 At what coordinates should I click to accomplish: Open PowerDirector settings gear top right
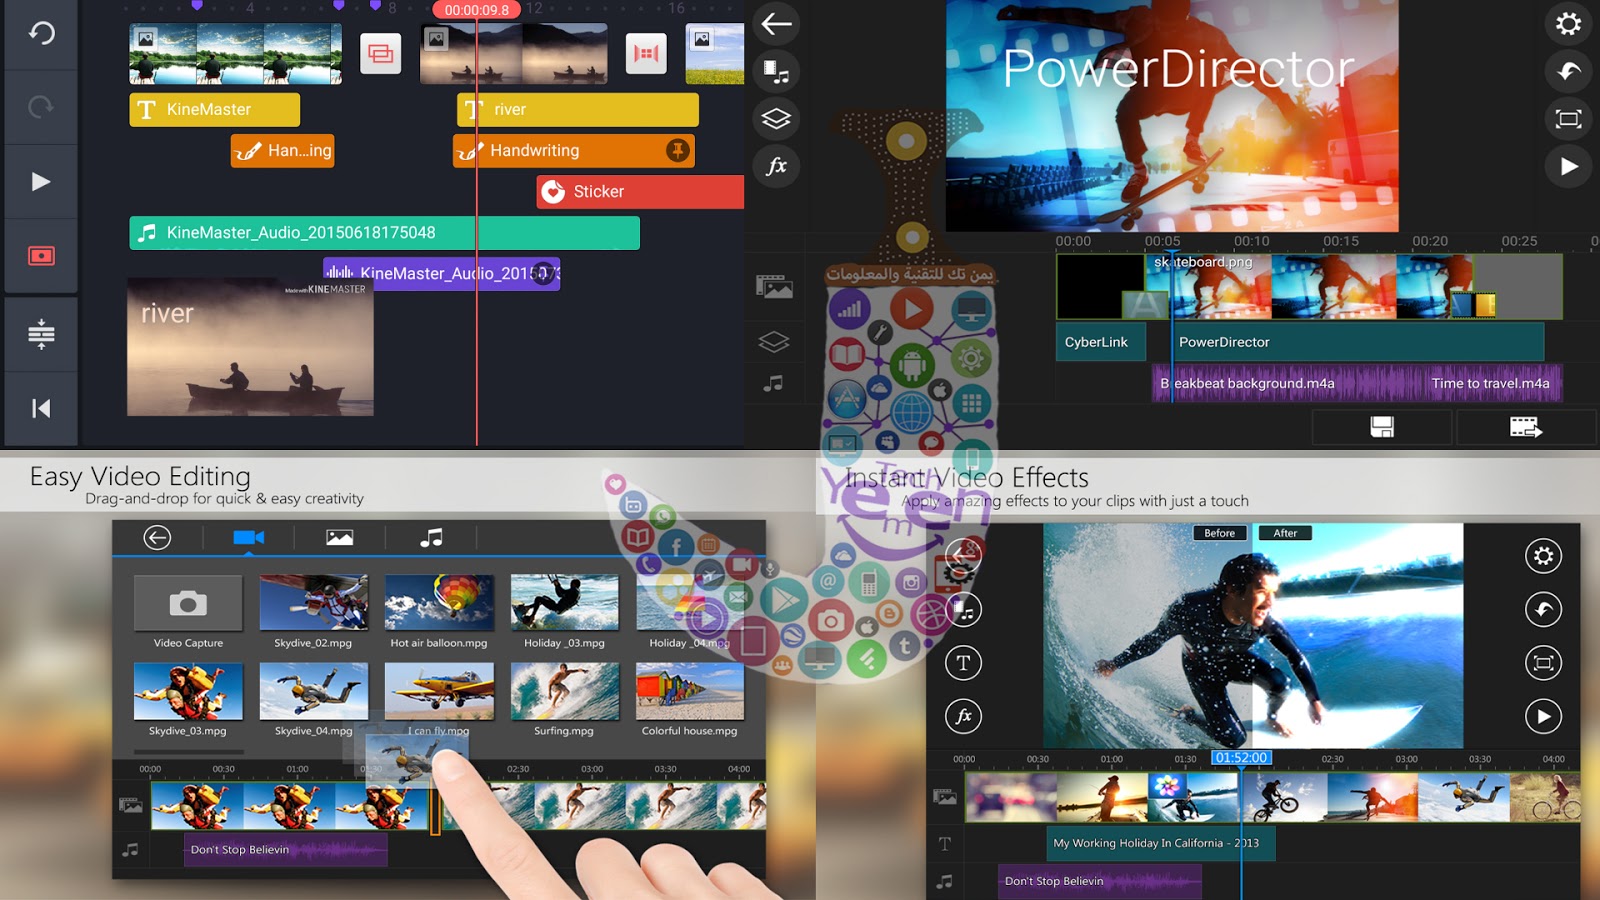tap(1568, 24)
